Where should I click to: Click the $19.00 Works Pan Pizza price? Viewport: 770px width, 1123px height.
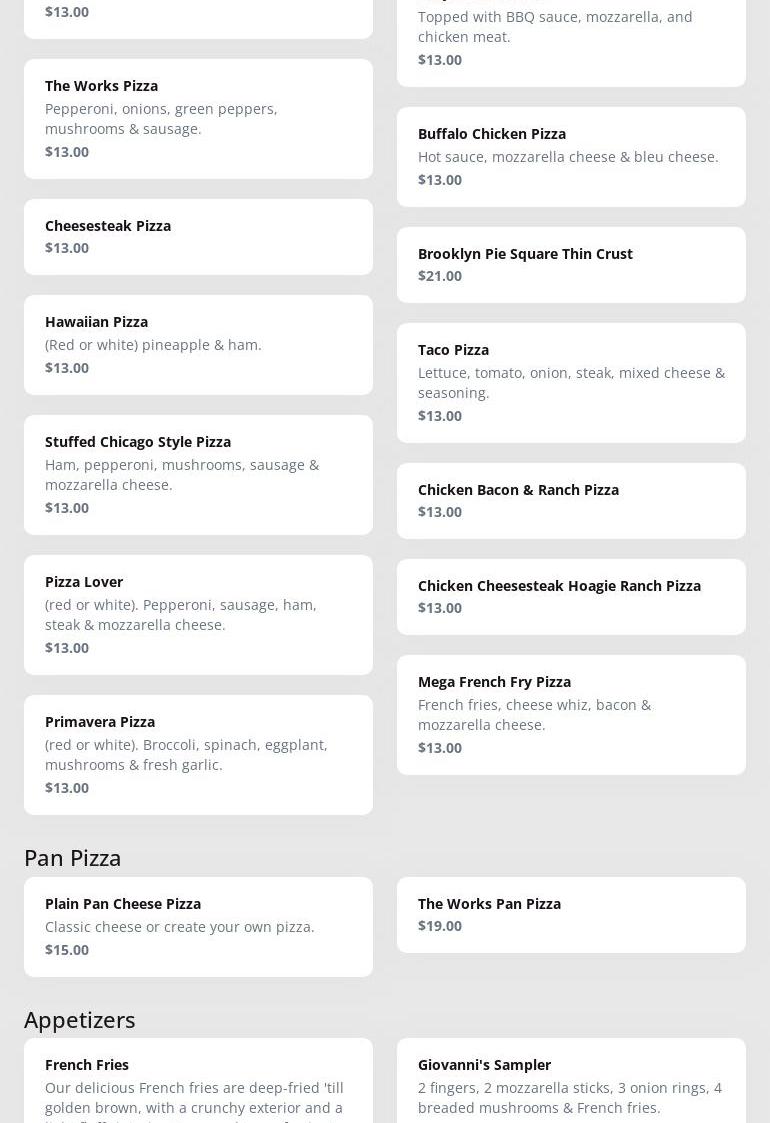(x=440, y=926)
